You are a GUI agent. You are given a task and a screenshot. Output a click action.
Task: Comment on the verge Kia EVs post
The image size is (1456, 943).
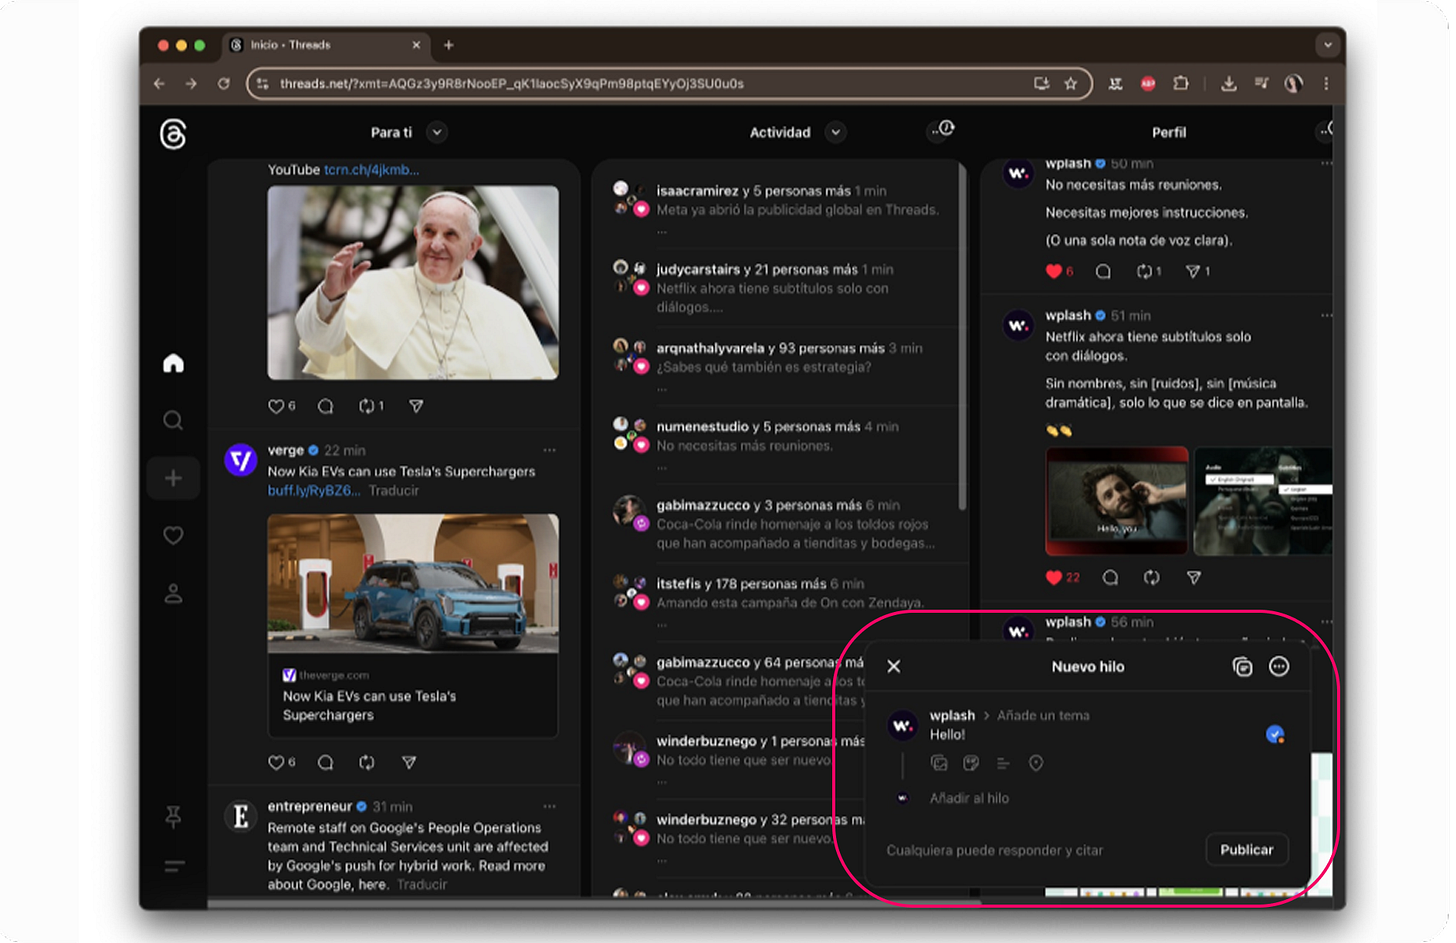(325, 762)
